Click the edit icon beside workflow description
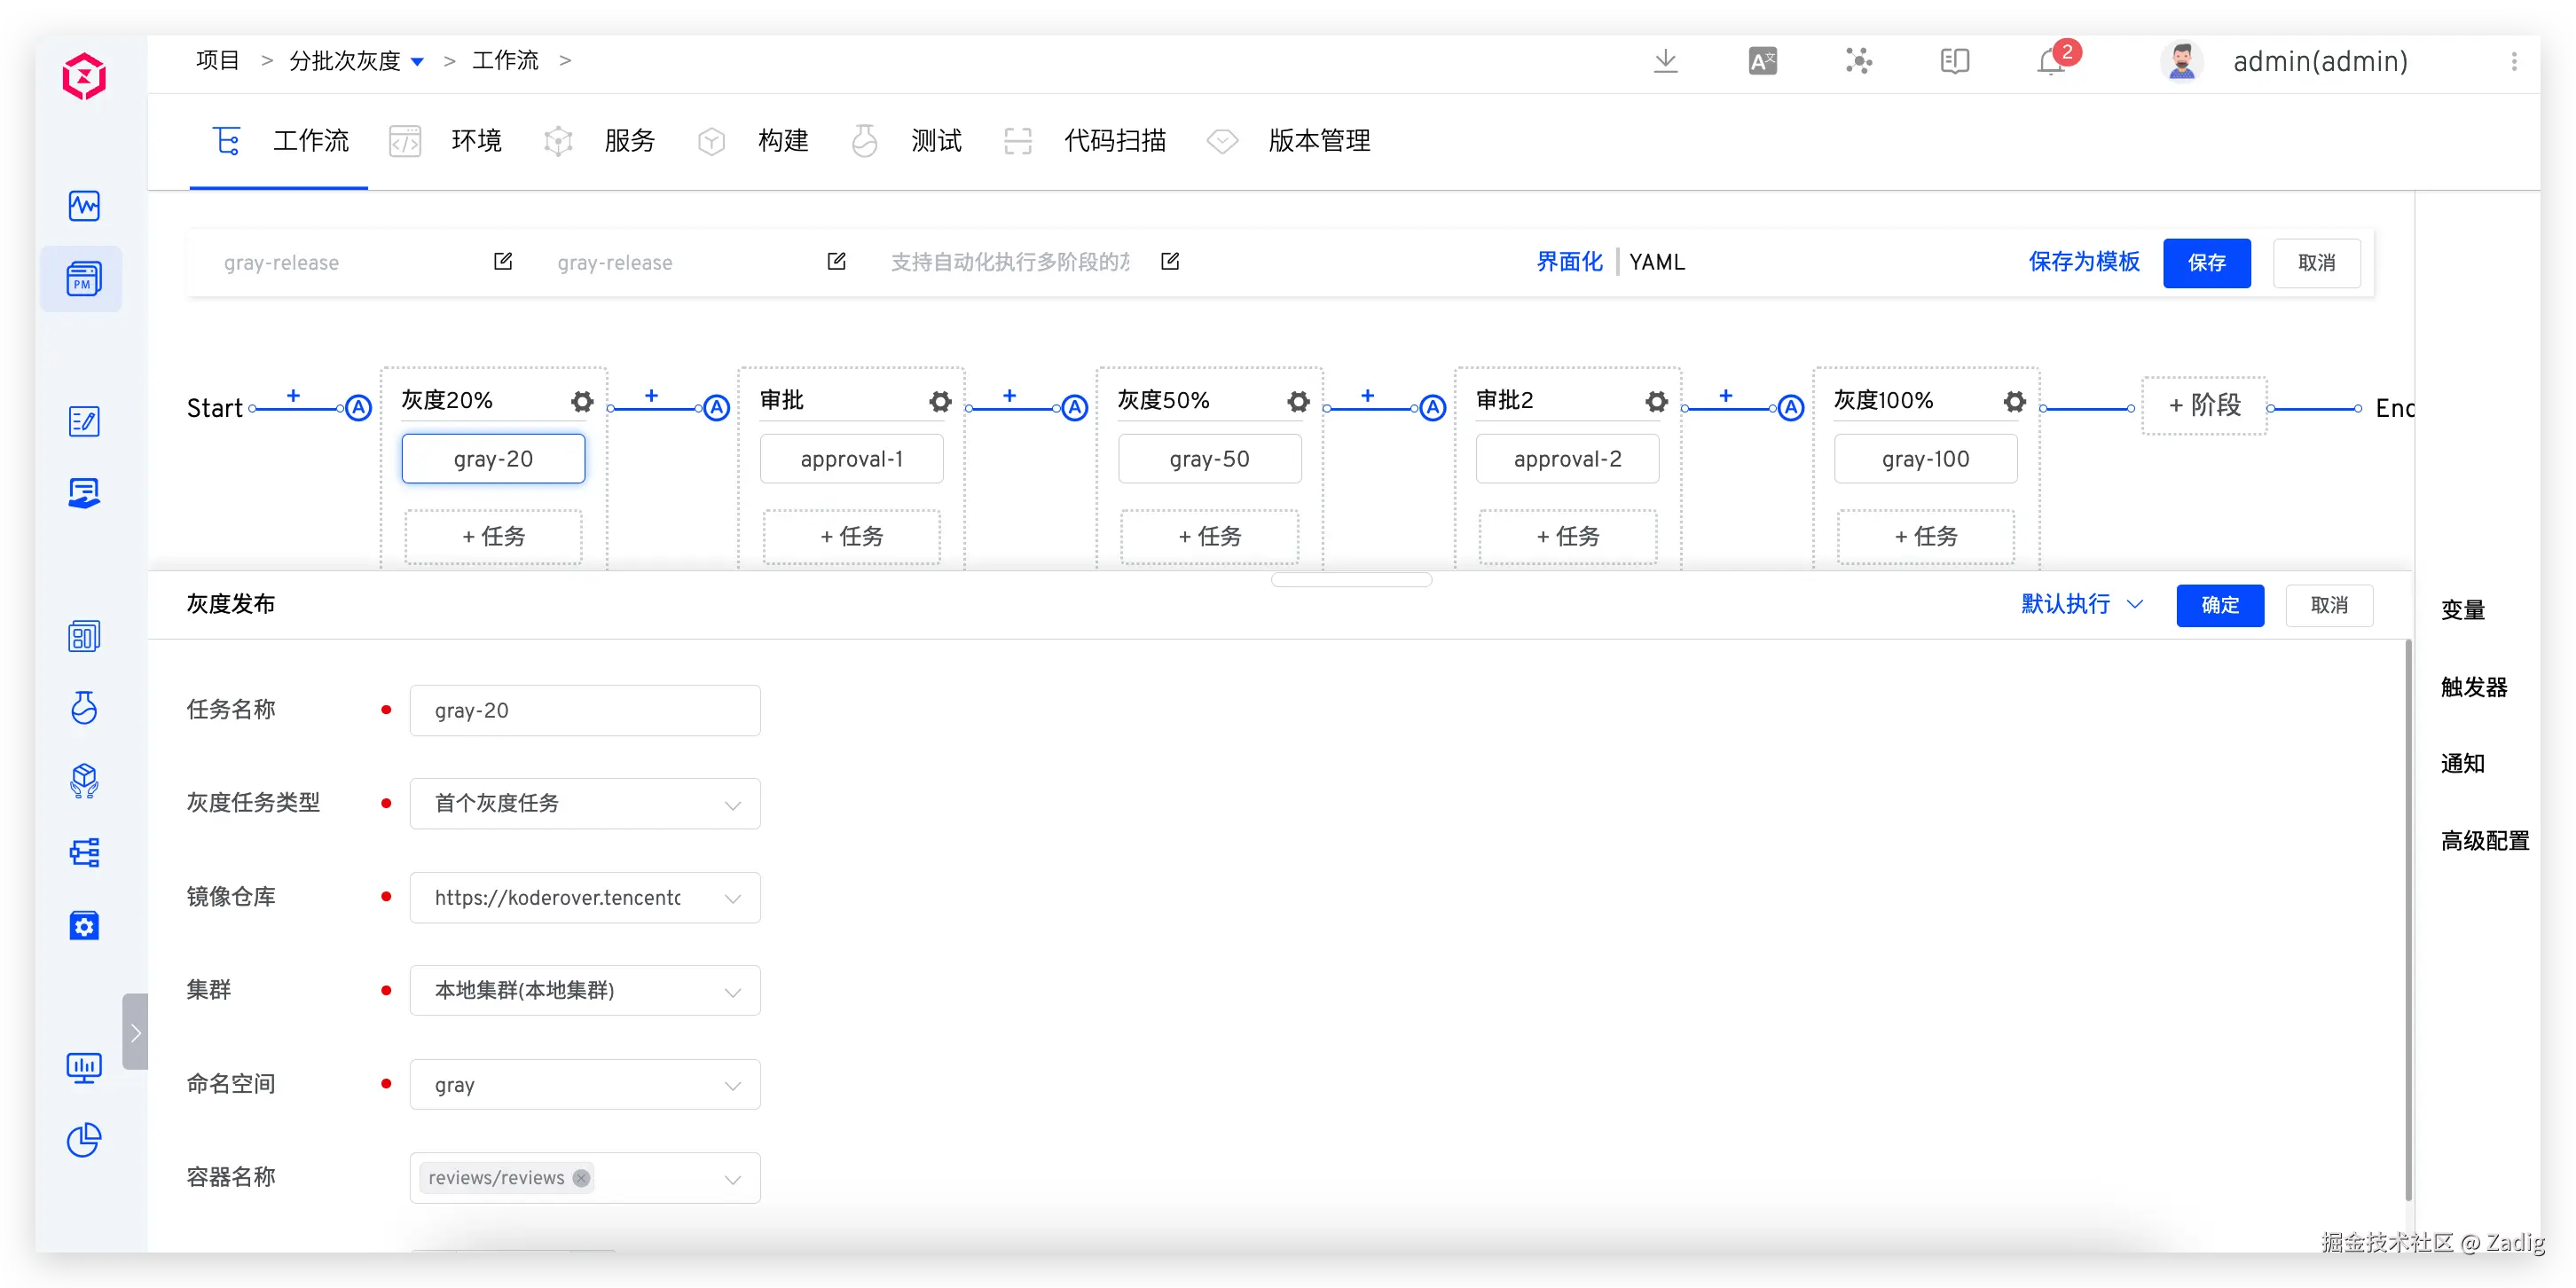This screenshot has width=2576, height=1288. point(1169,261)
